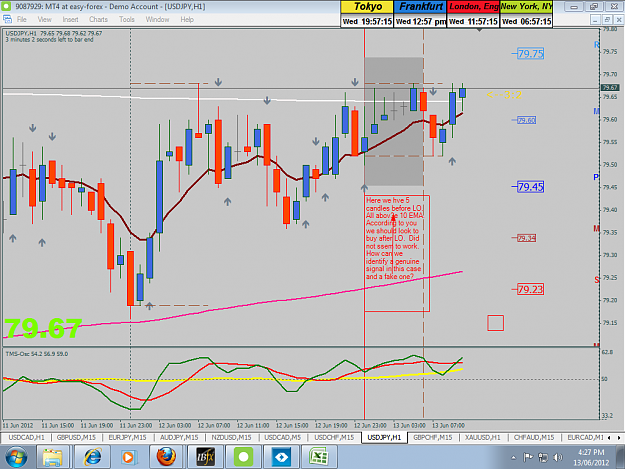Click London time Wed 11:57:15
This screenshot has width=625, height=469.
point(473,22)
